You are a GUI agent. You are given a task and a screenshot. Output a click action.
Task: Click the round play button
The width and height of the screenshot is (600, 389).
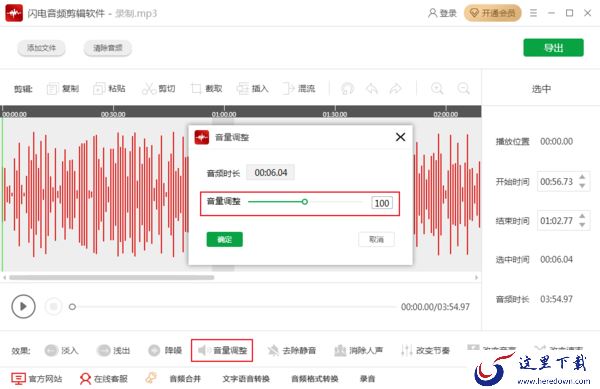[x=23, y=306]
